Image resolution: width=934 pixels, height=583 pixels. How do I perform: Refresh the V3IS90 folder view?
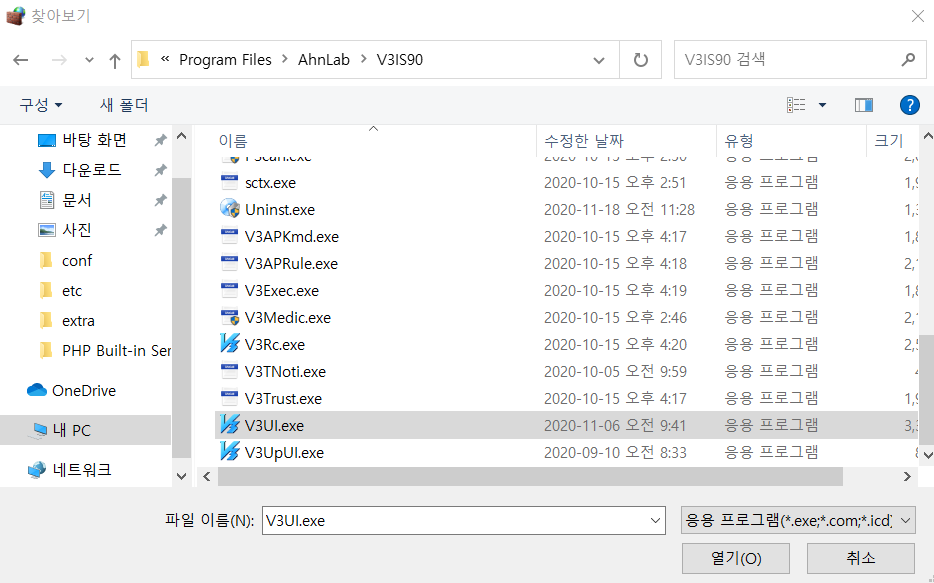click(x=640, y=60)
